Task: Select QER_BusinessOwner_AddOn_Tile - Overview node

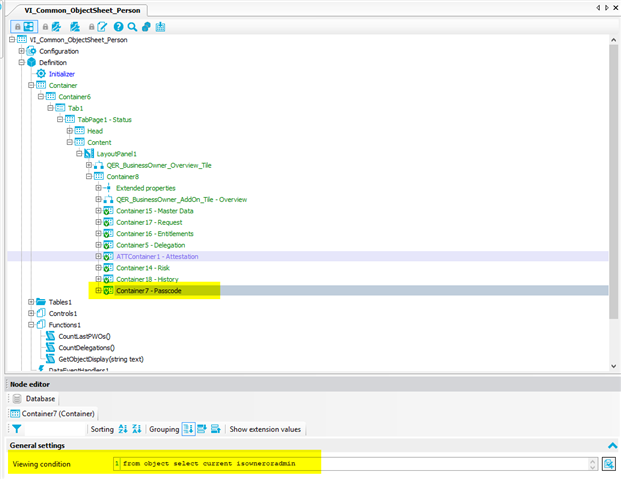Action: (181, 199)
